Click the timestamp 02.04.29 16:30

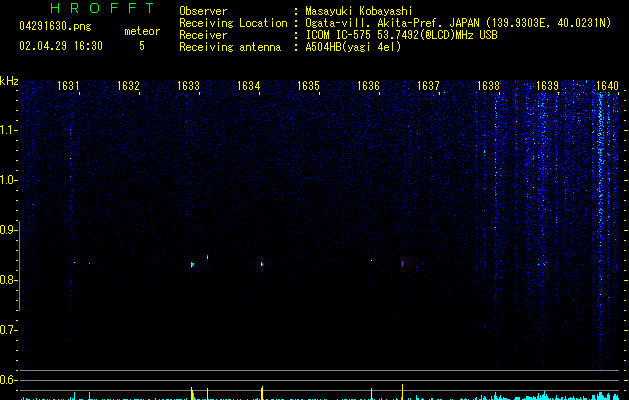point(61,46)
